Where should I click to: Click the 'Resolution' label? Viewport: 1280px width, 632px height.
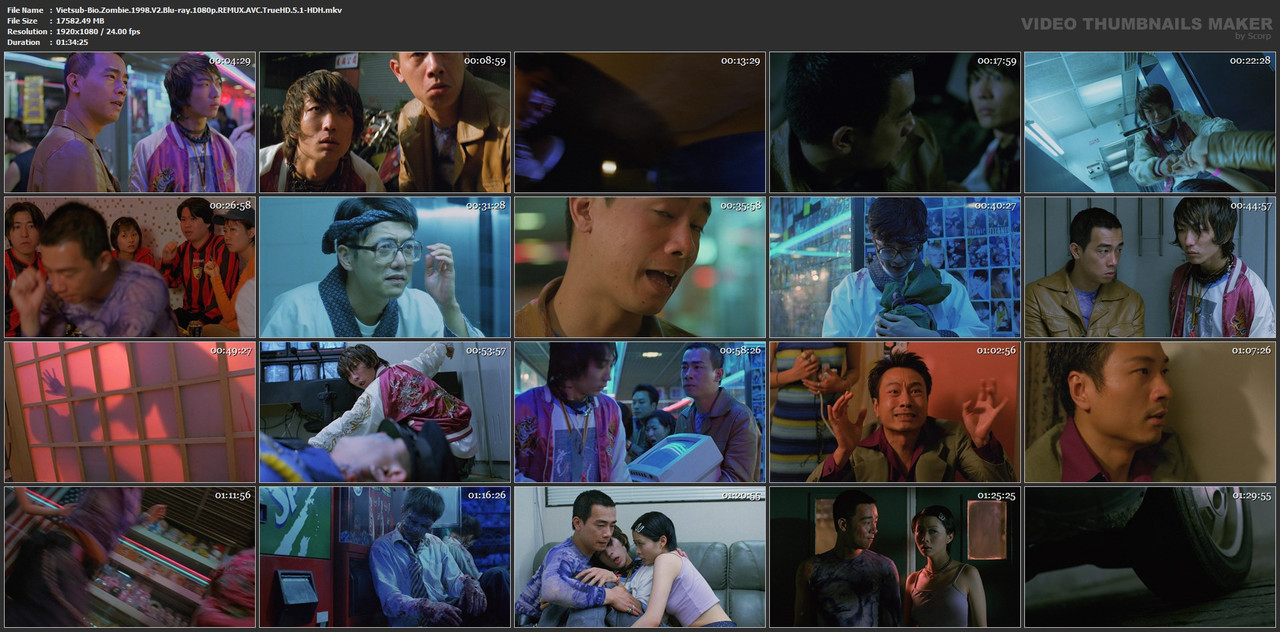point(25,31)
